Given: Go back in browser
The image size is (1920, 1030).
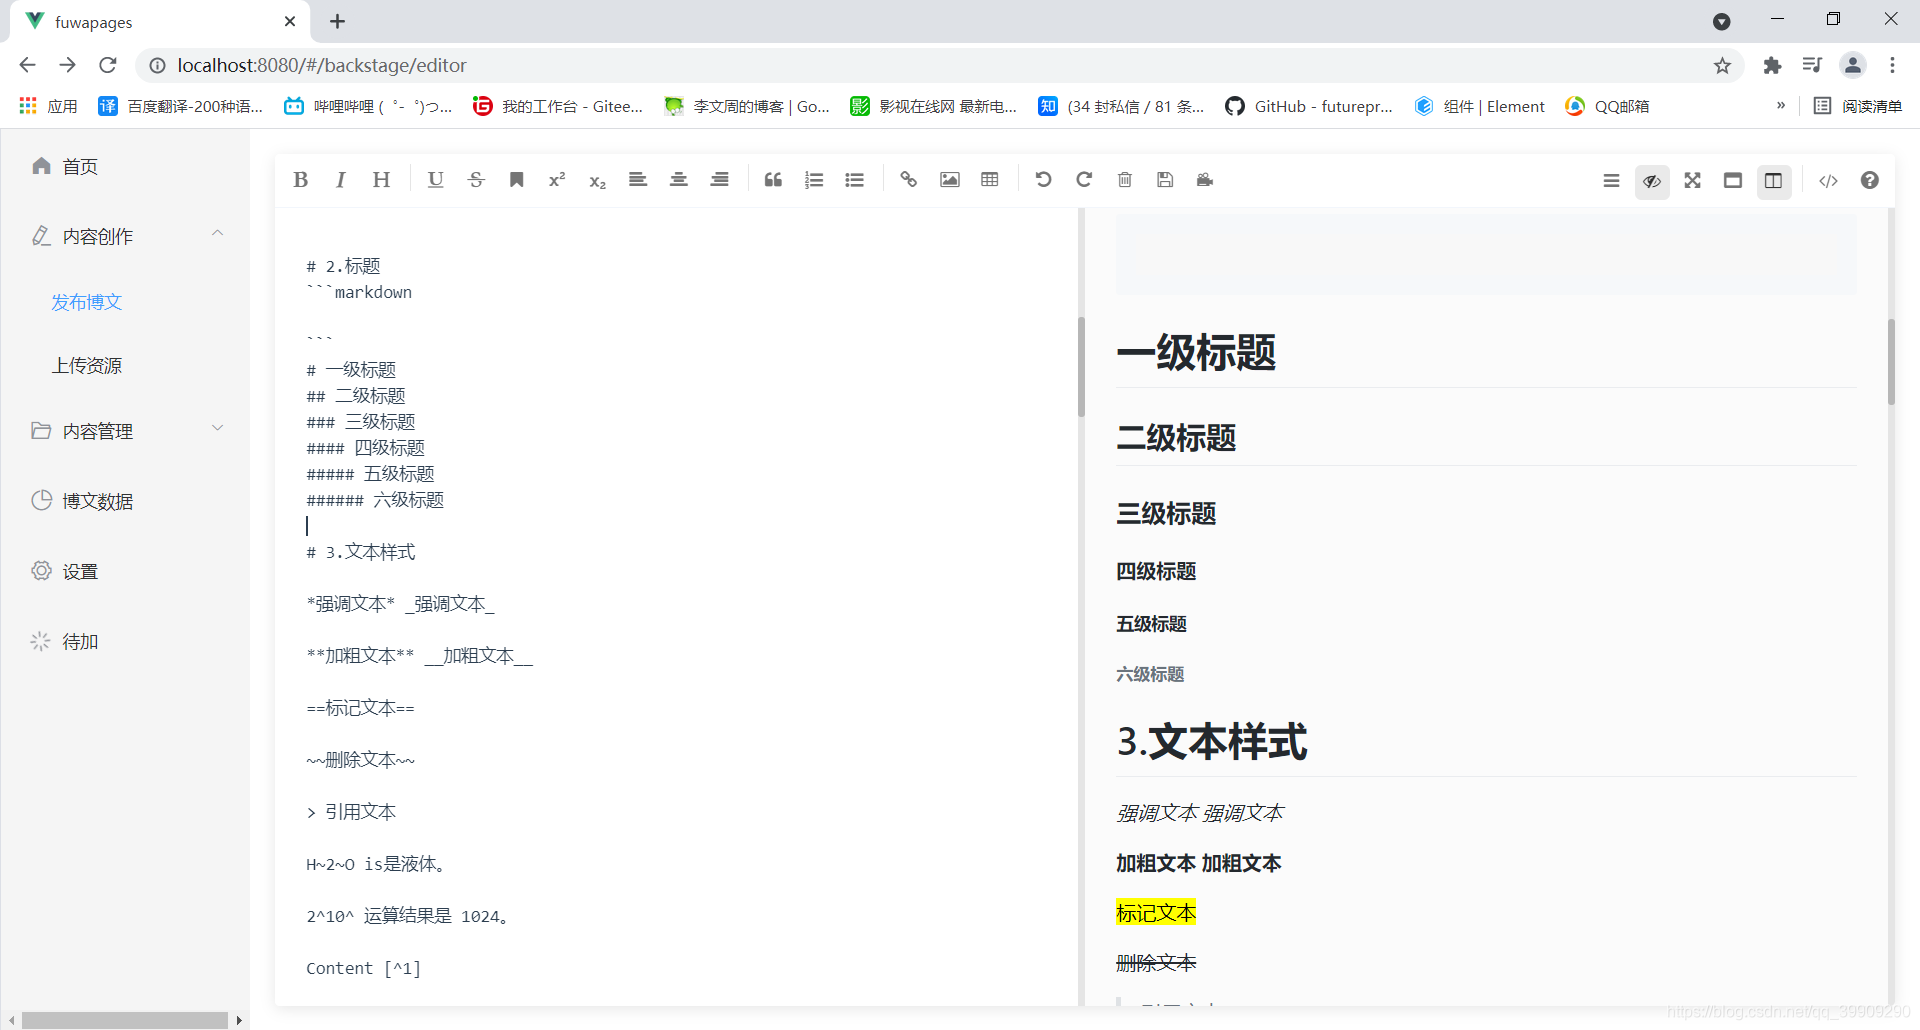Looking at the screenshot, I should (x=27, y=65).
